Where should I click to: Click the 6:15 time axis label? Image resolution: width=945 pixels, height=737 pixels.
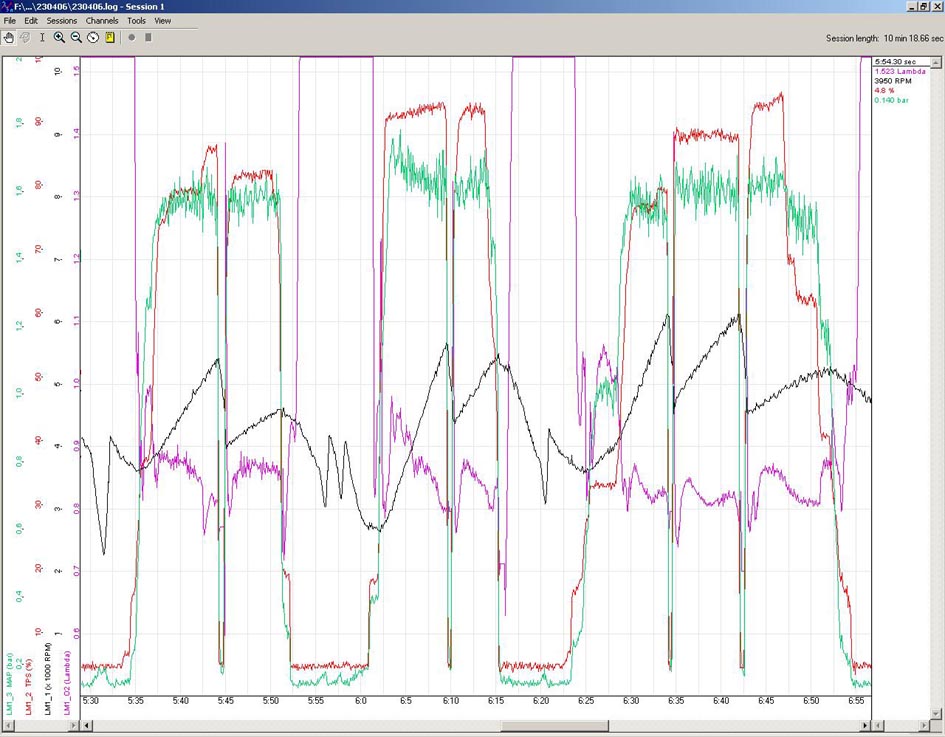496,701
